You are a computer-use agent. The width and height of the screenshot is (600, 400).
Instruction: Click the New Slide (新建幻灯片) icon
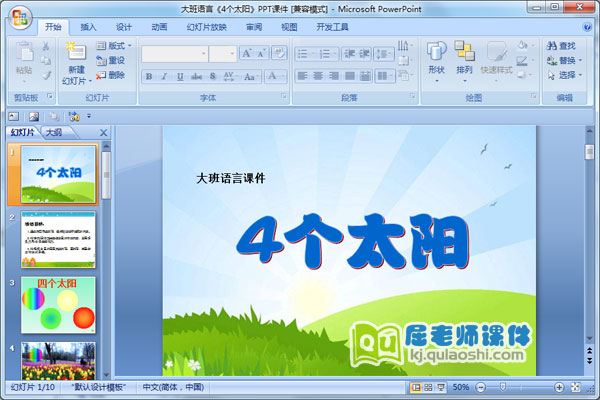point(76,53)
